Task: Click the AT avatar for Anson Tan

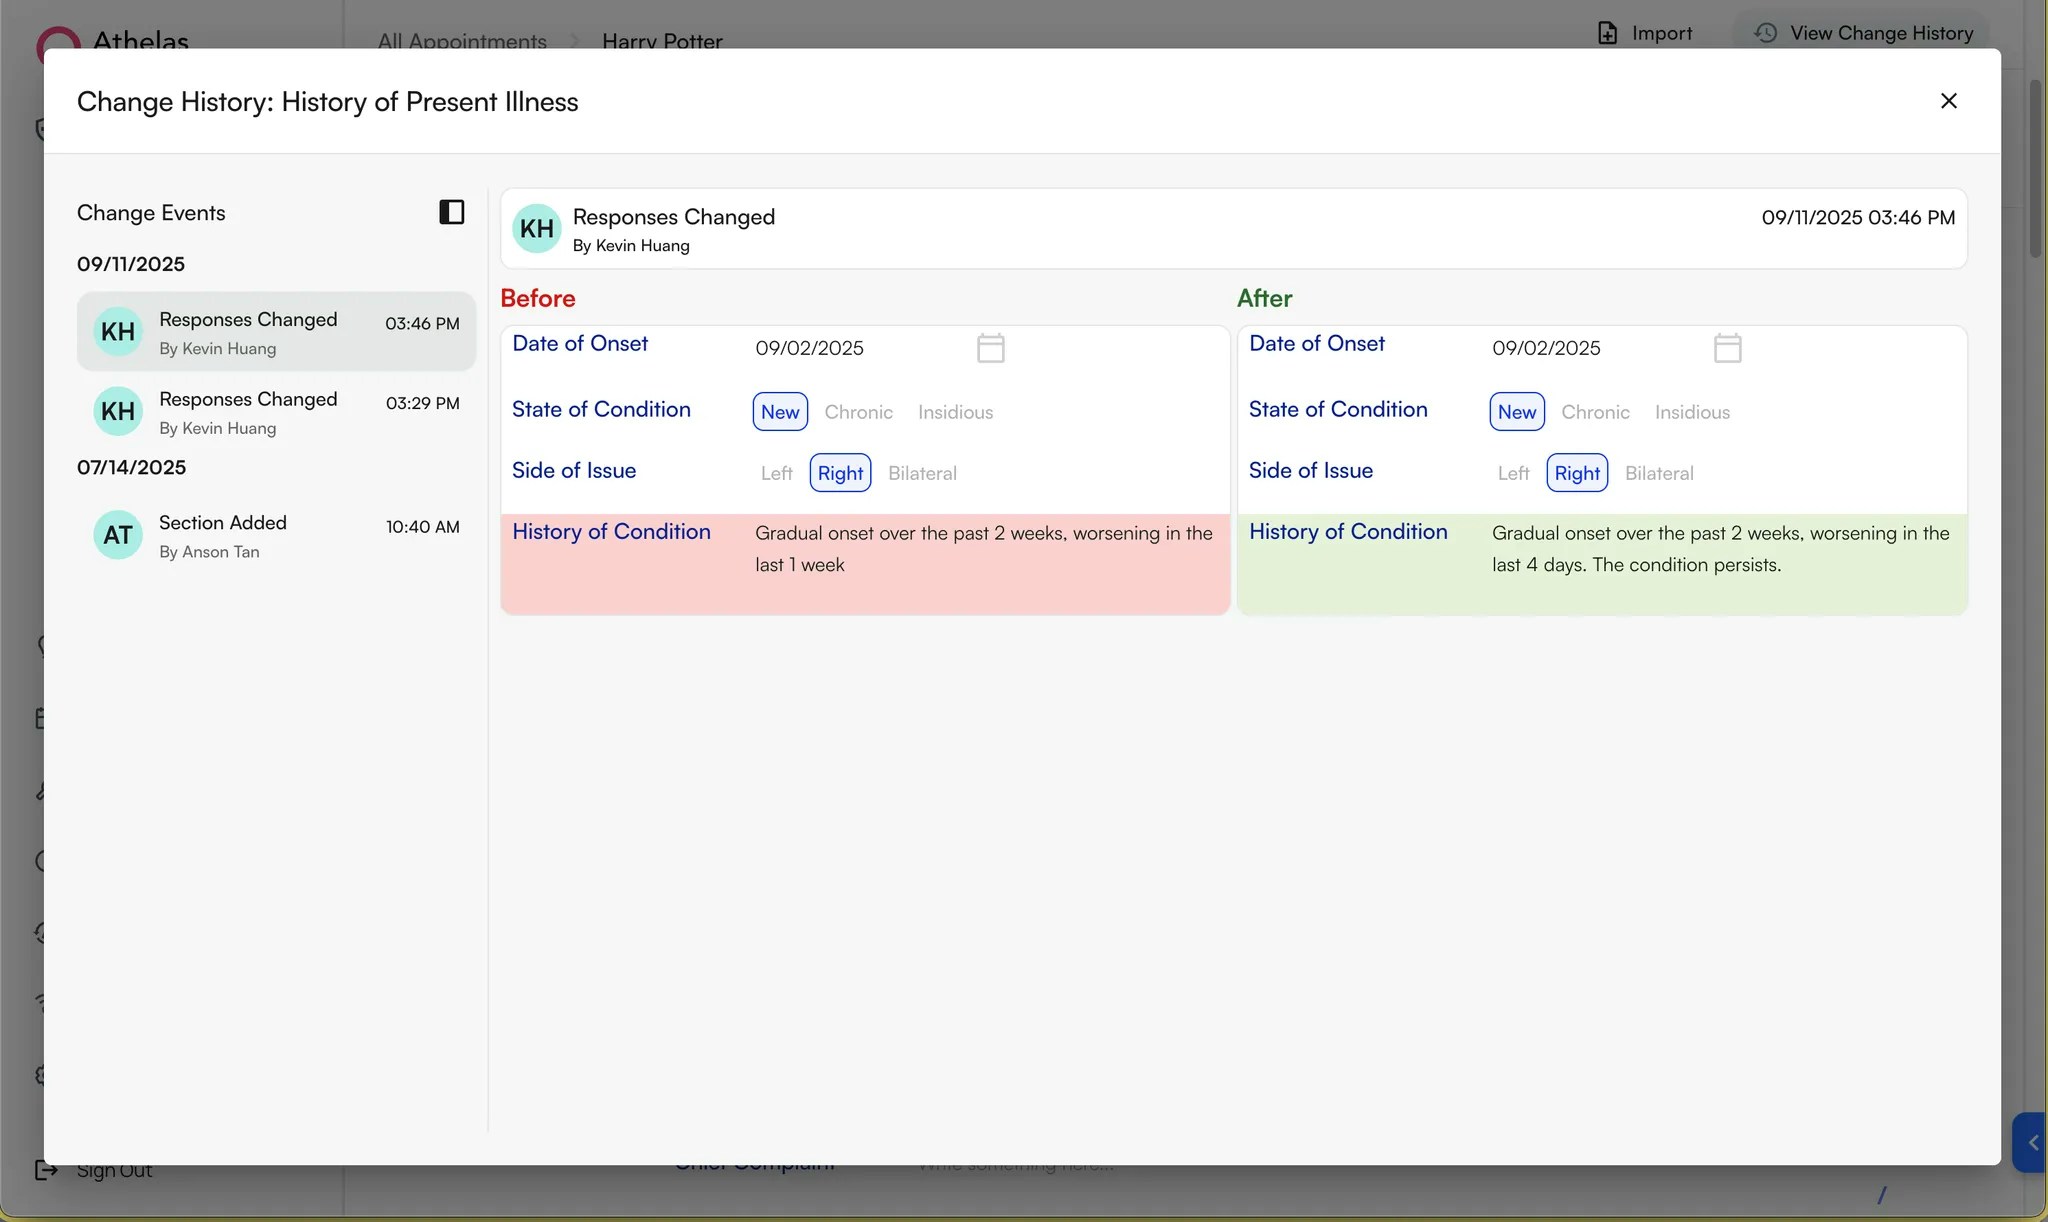Action: click(118, 535)
